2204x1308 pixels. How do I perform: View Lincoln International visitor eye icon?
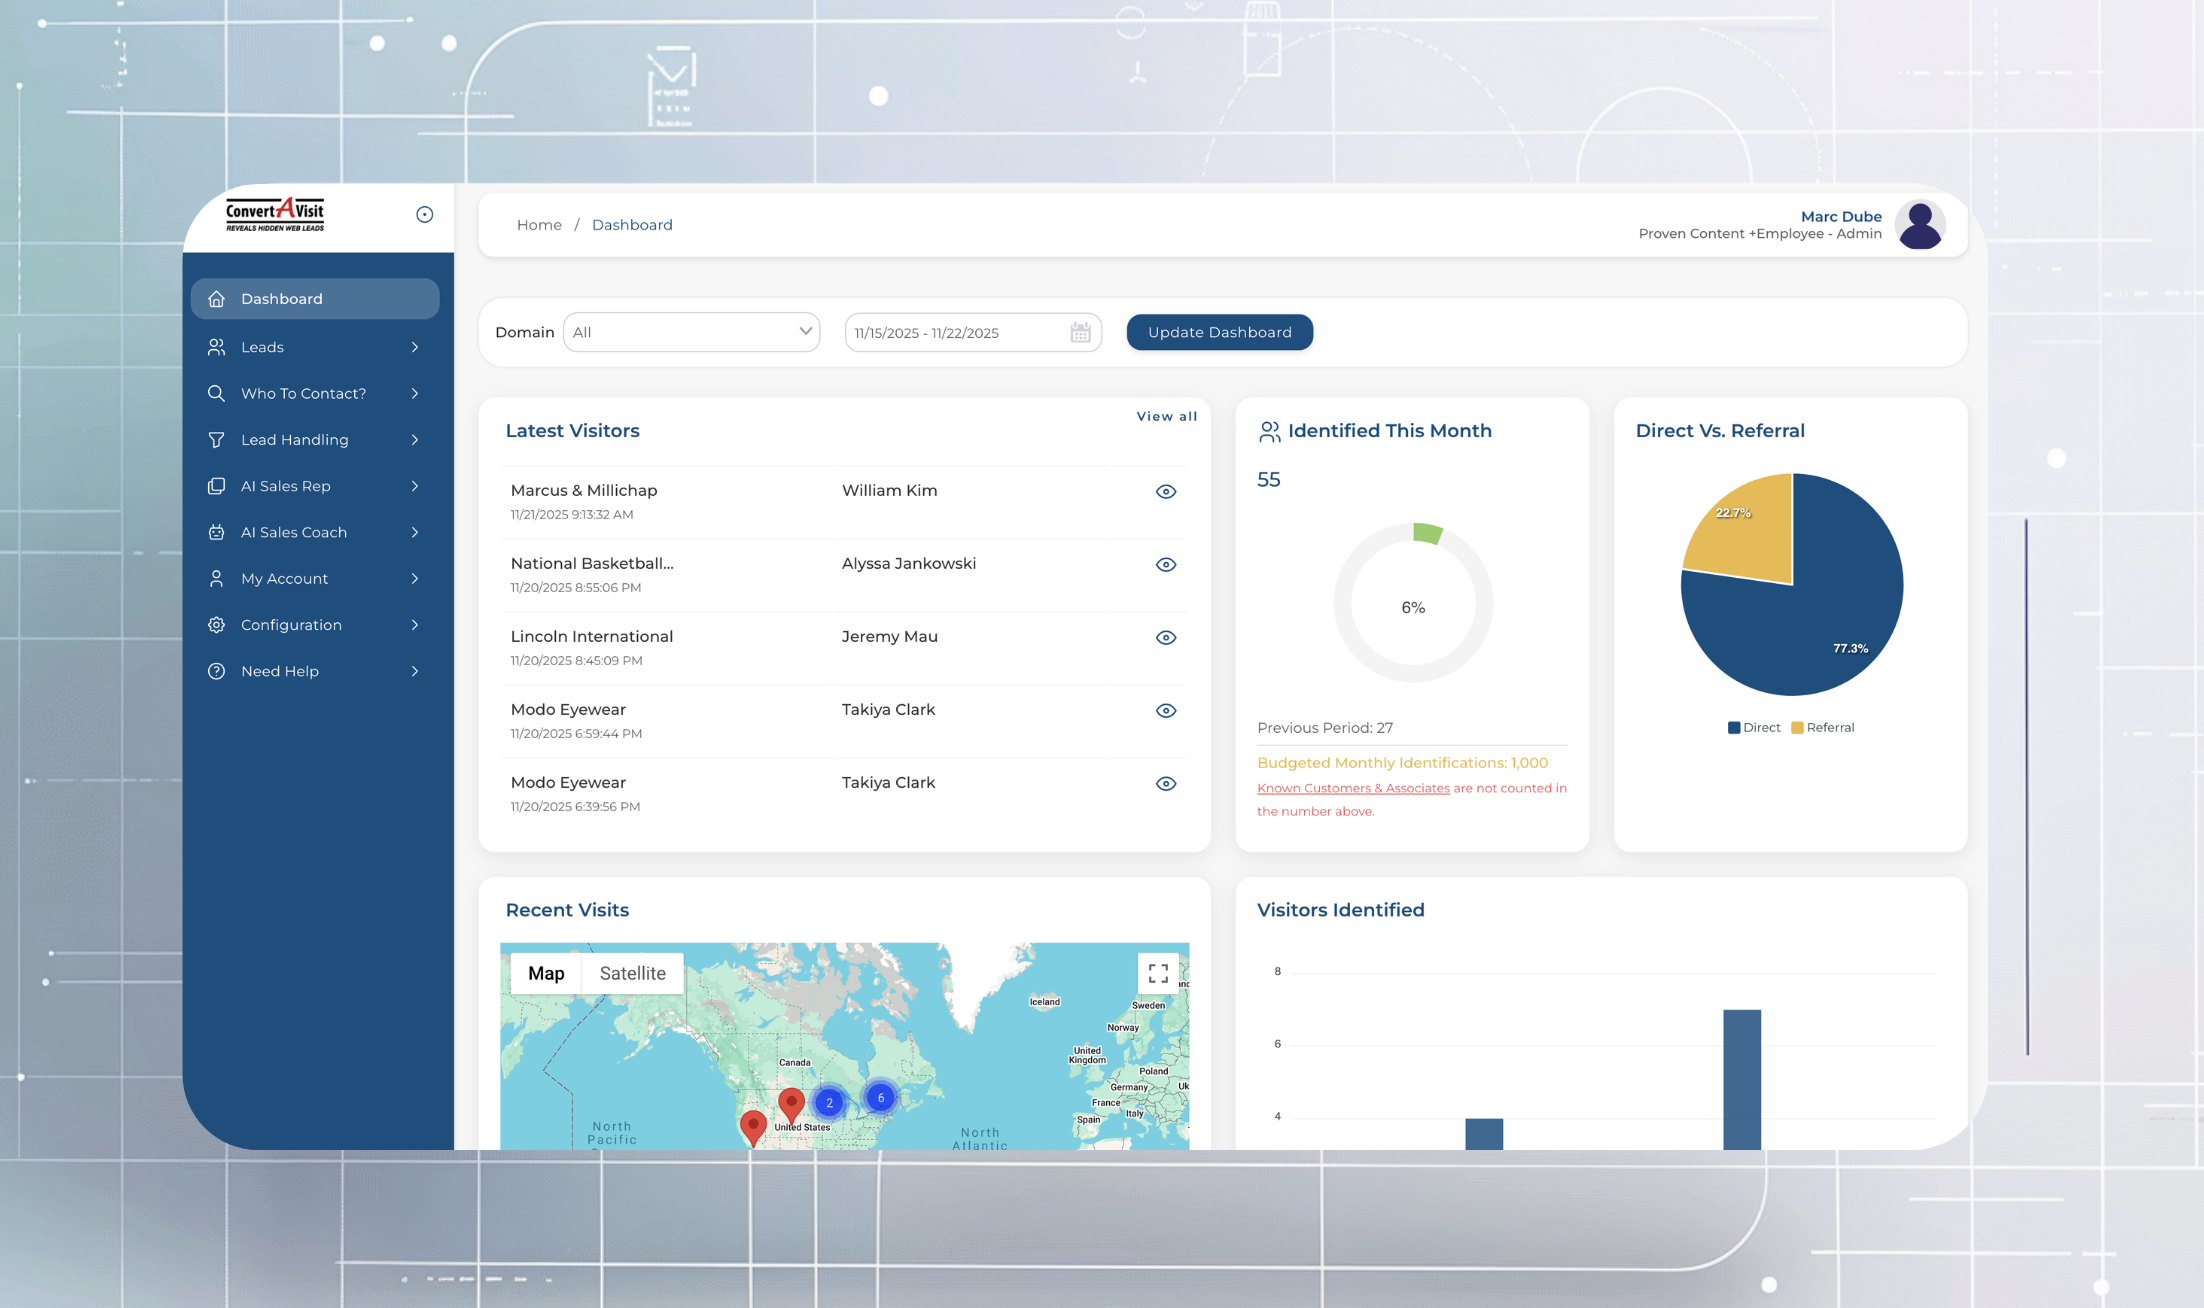(1165, 638)
